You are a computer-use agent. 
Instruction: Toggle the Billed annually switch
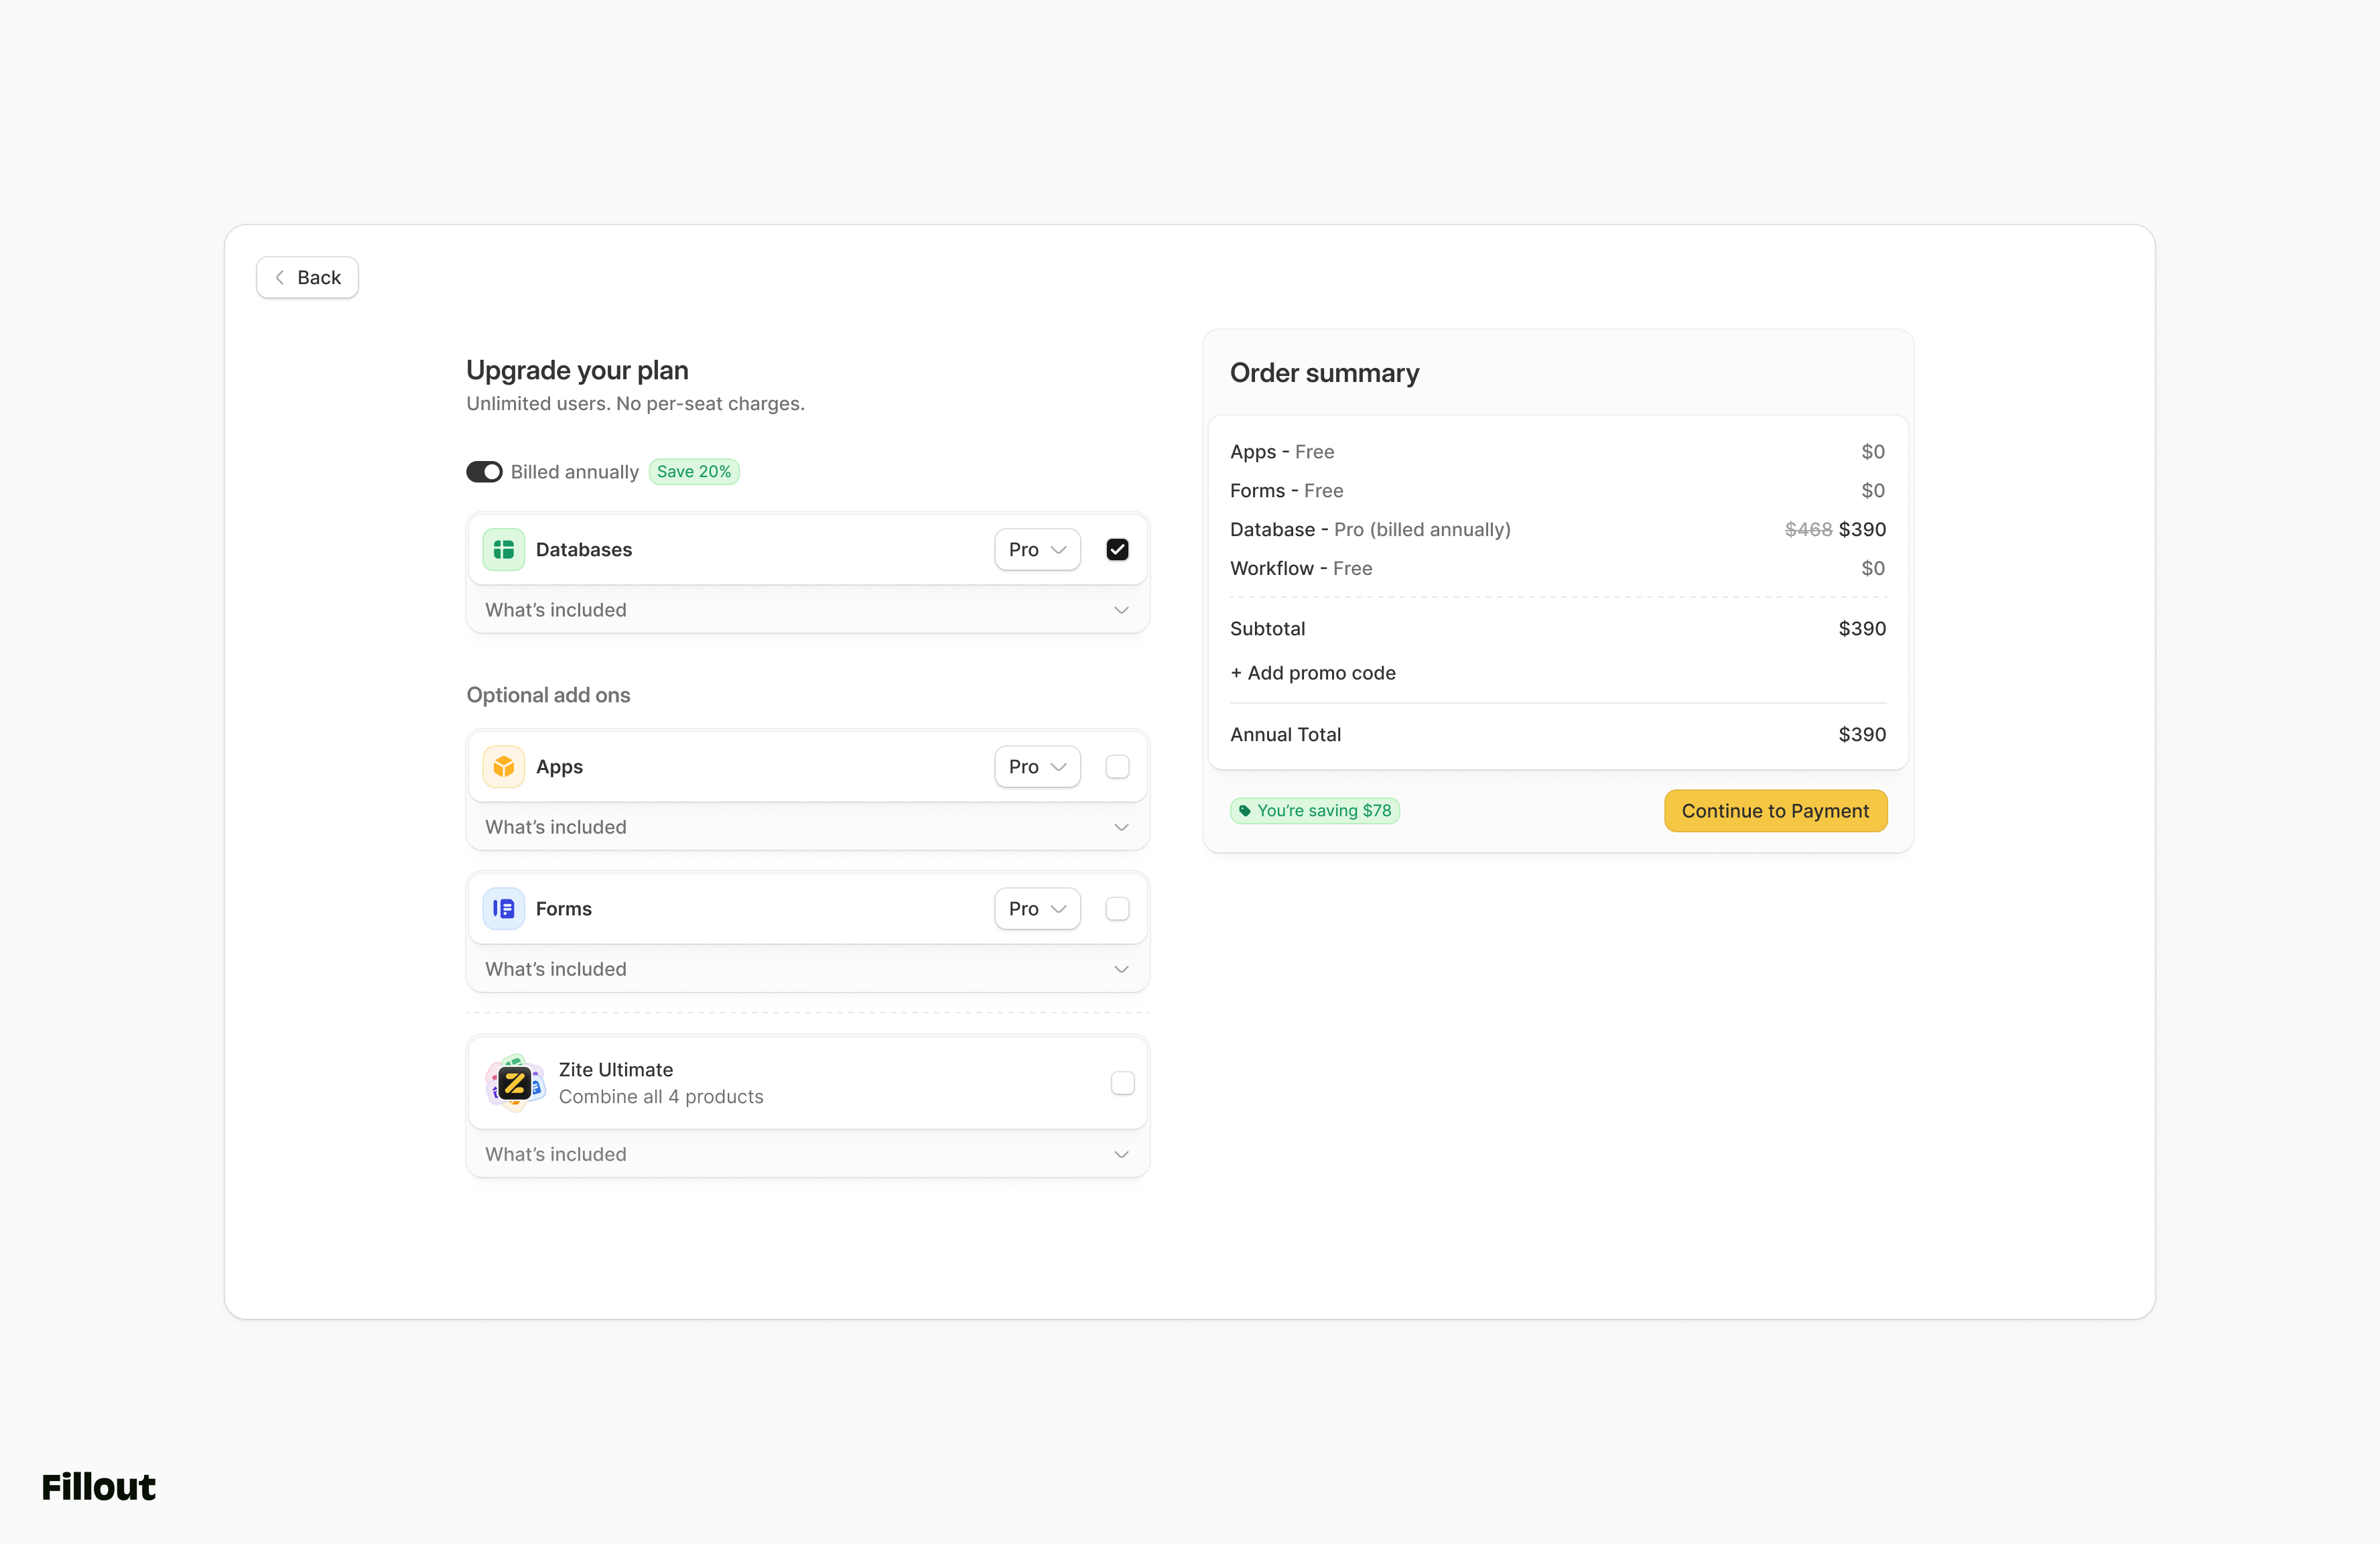click(484, 471)
